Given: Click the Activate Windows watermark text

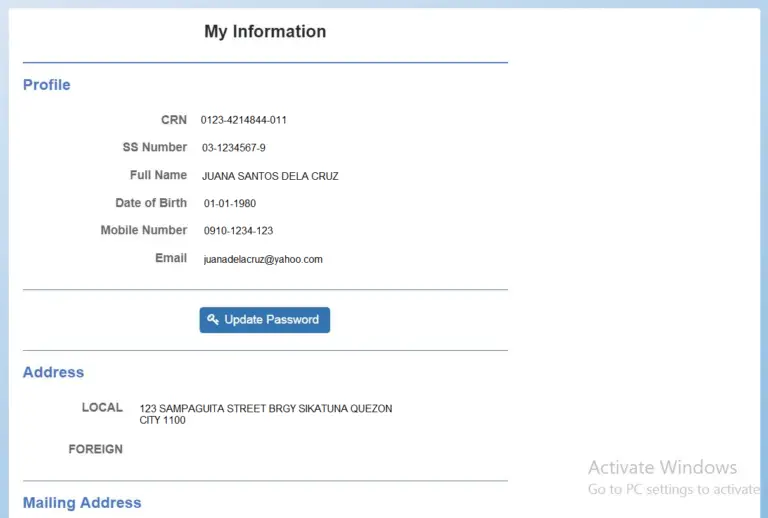Looking at the screenshot, I should tap(662, 468).
